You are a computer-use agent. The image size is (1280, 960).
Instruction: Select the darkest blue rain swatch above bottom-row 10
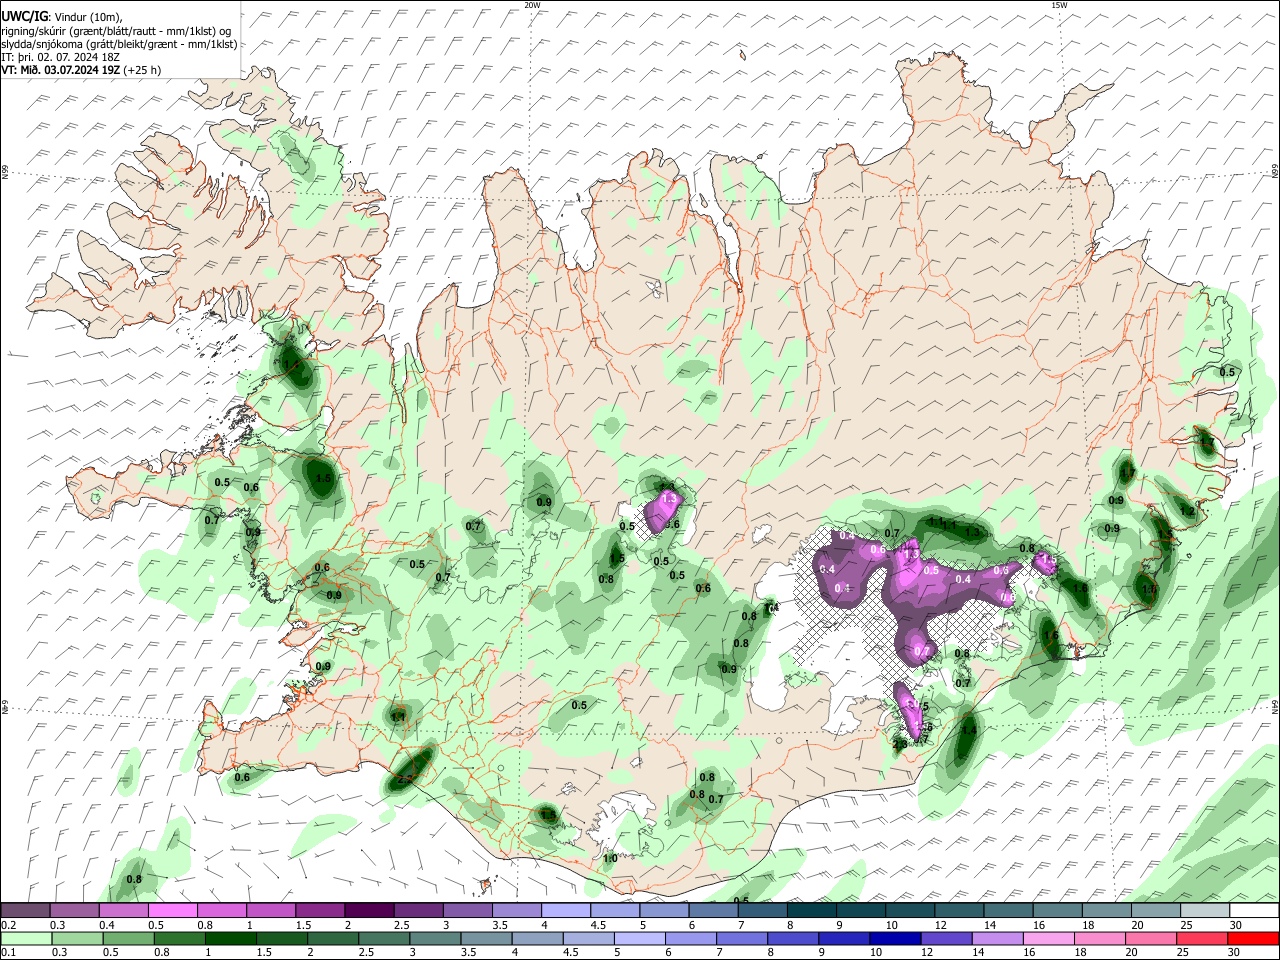pos(895,939)
